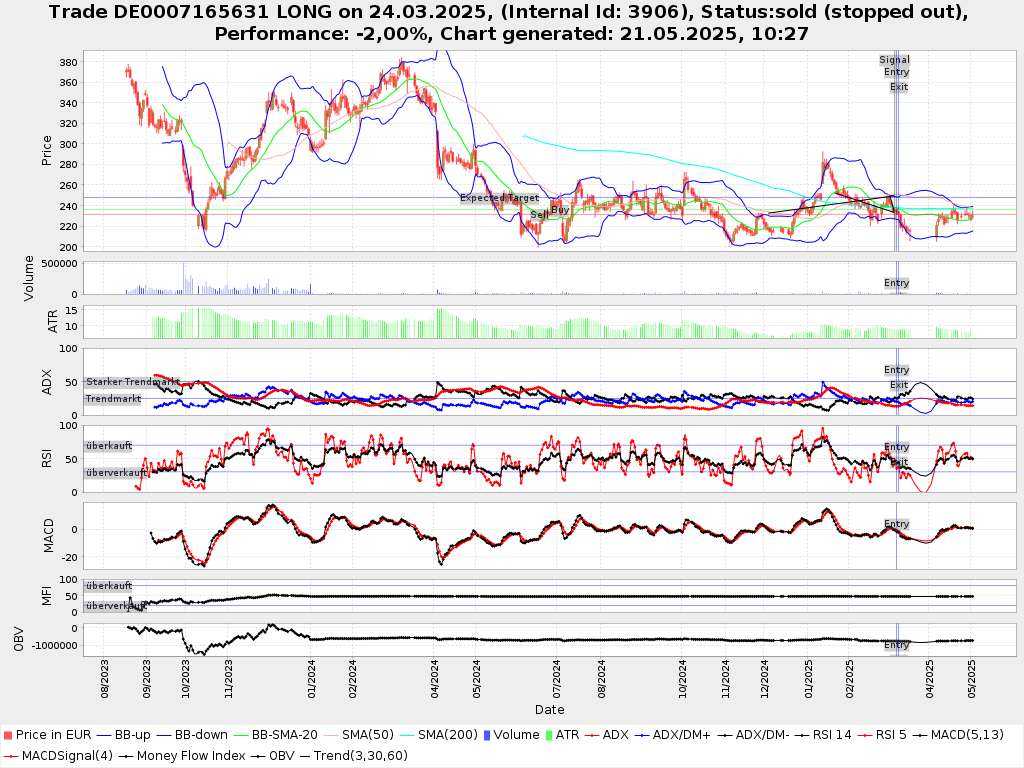Click the Entry label in the OBV panel

[897, 645]
